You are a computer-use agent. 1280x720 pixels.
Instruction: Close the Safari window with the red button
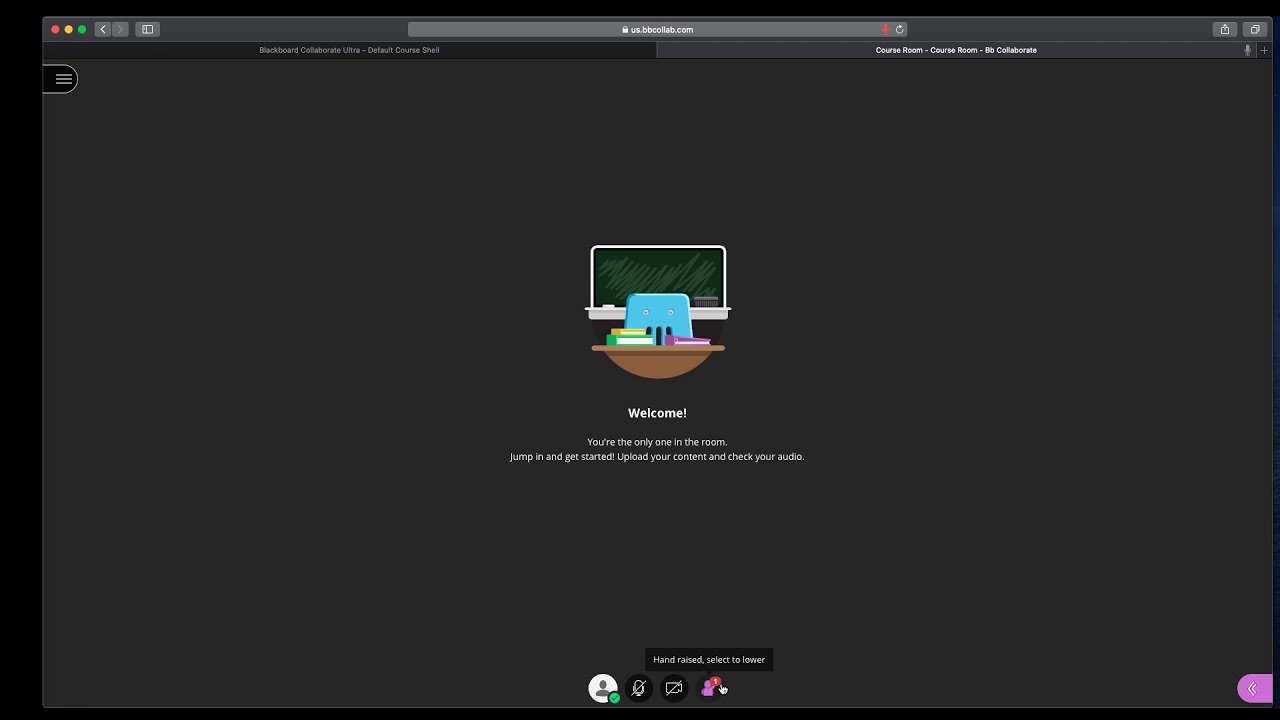pos(55,30)
